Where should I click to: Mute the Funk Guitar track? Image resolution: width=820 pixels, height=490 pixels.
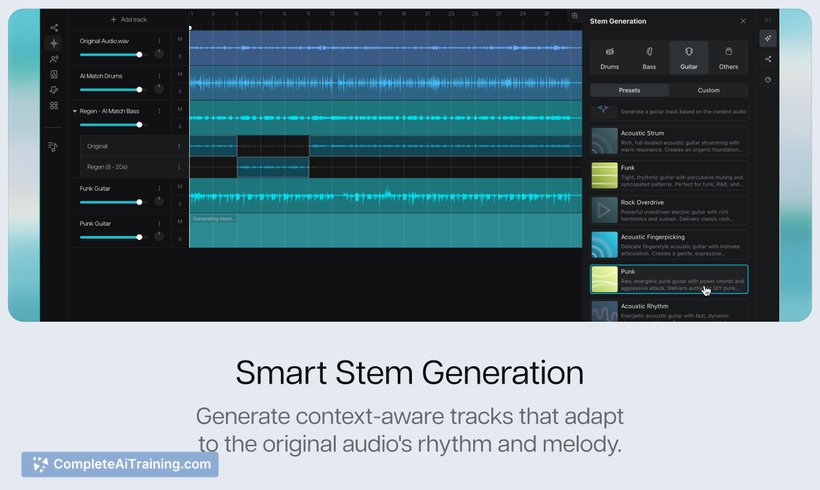(180, 186)
